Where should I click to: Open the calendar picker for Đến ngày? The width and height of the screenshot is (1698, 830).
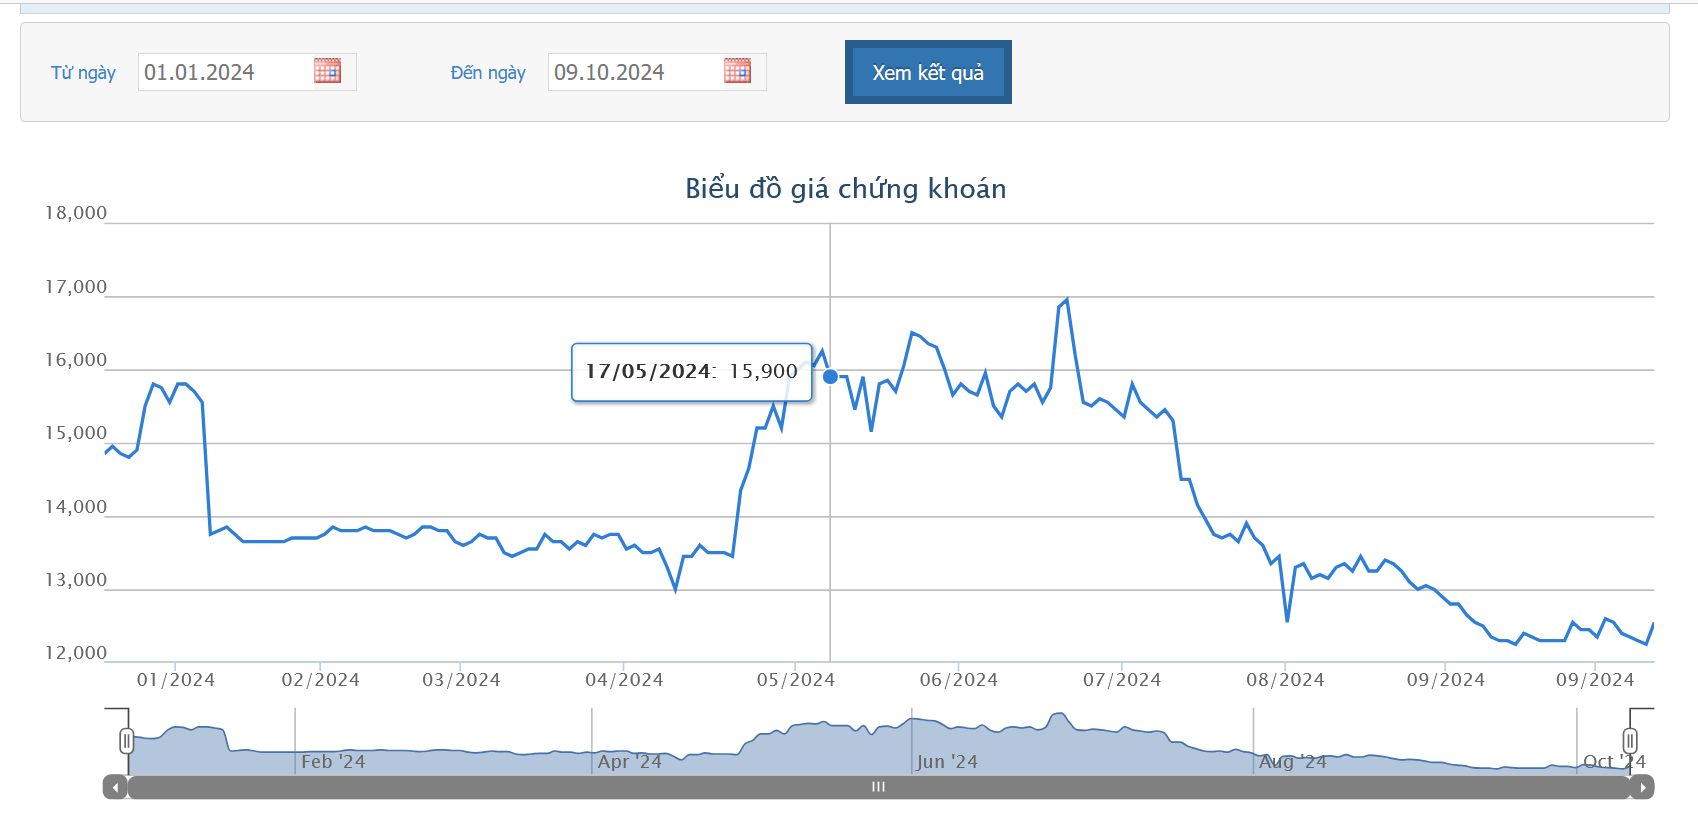[737, 71]
